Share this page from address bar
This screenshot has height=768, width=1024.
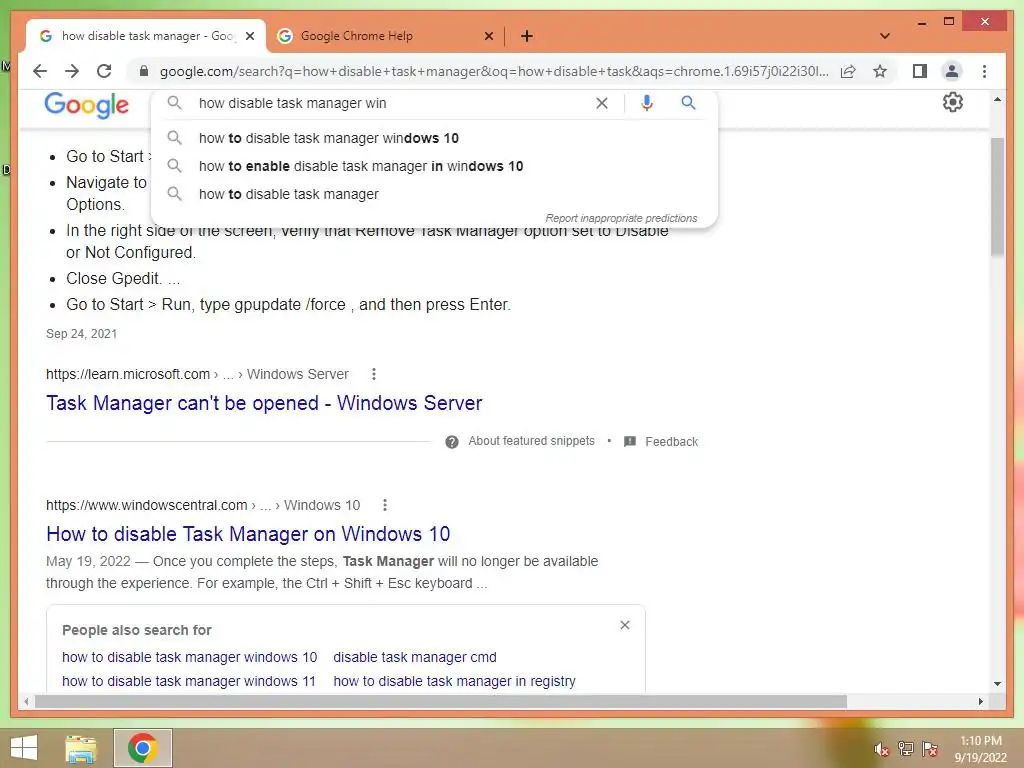pos(848,71)
